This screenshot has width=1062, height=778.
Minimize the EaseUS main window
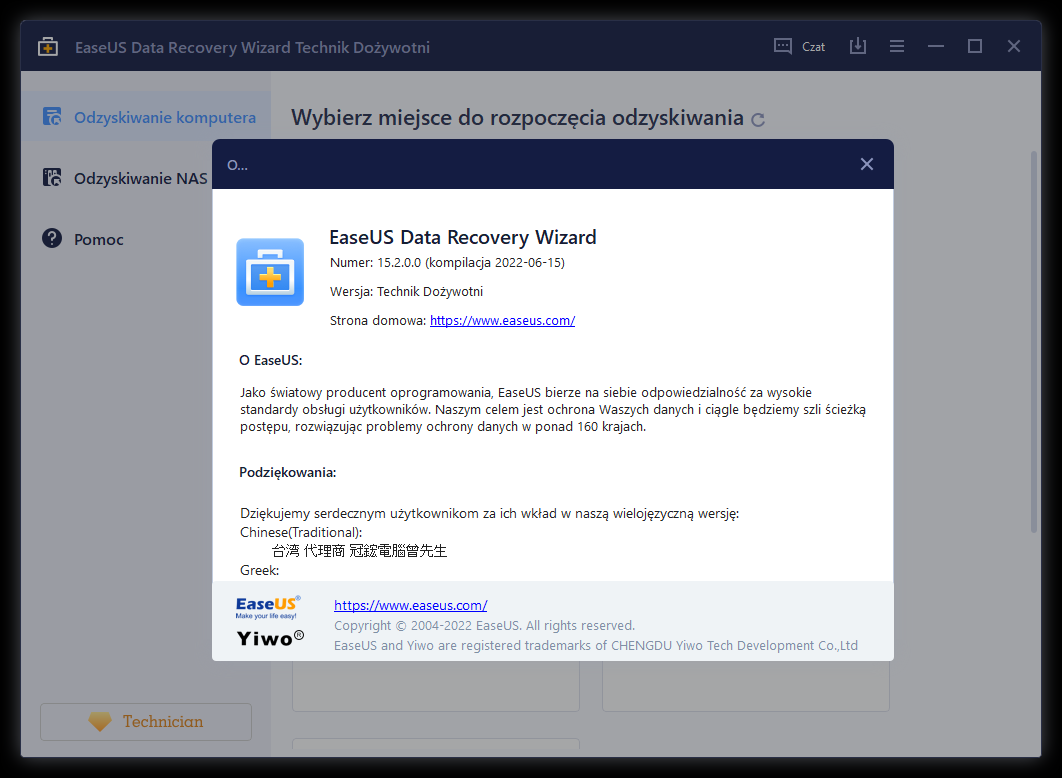(936, 46)
